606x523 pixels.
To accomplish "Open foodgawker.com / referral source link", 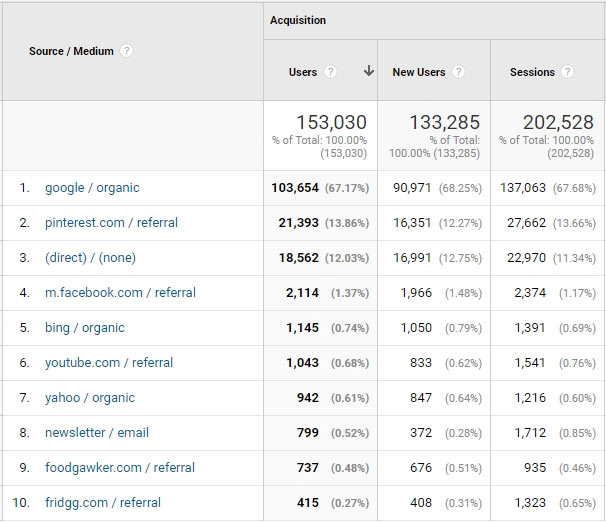I will [x=120, y=468].
